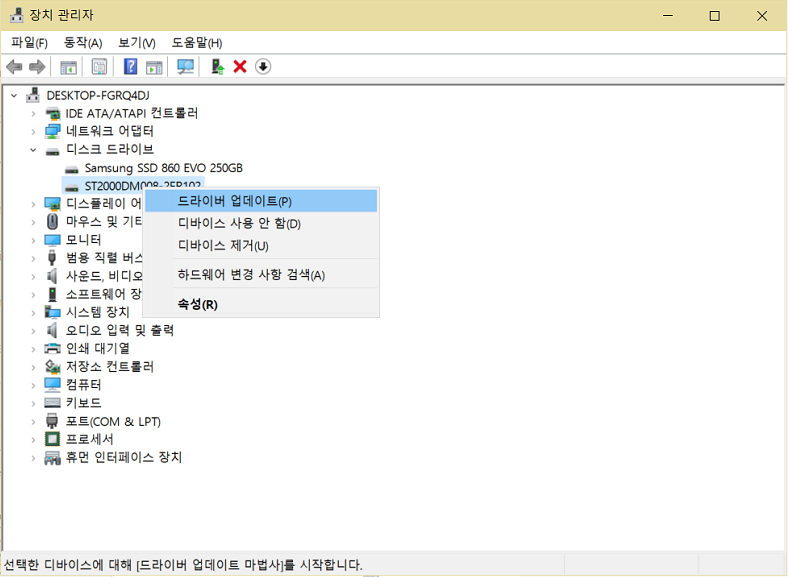Click the 키보드 keyboard icon
The height and width of the screenshot is (577, 788).
pyautogui.click(x=52, y=403)
